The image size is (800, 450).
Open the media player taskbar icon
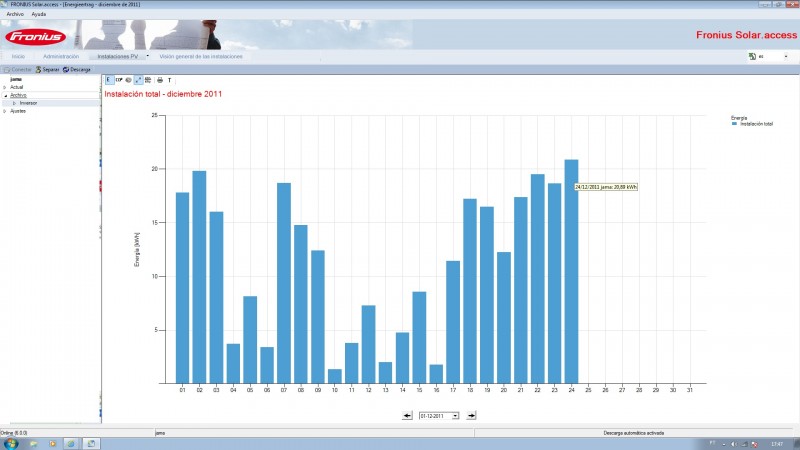pos(52,444)
